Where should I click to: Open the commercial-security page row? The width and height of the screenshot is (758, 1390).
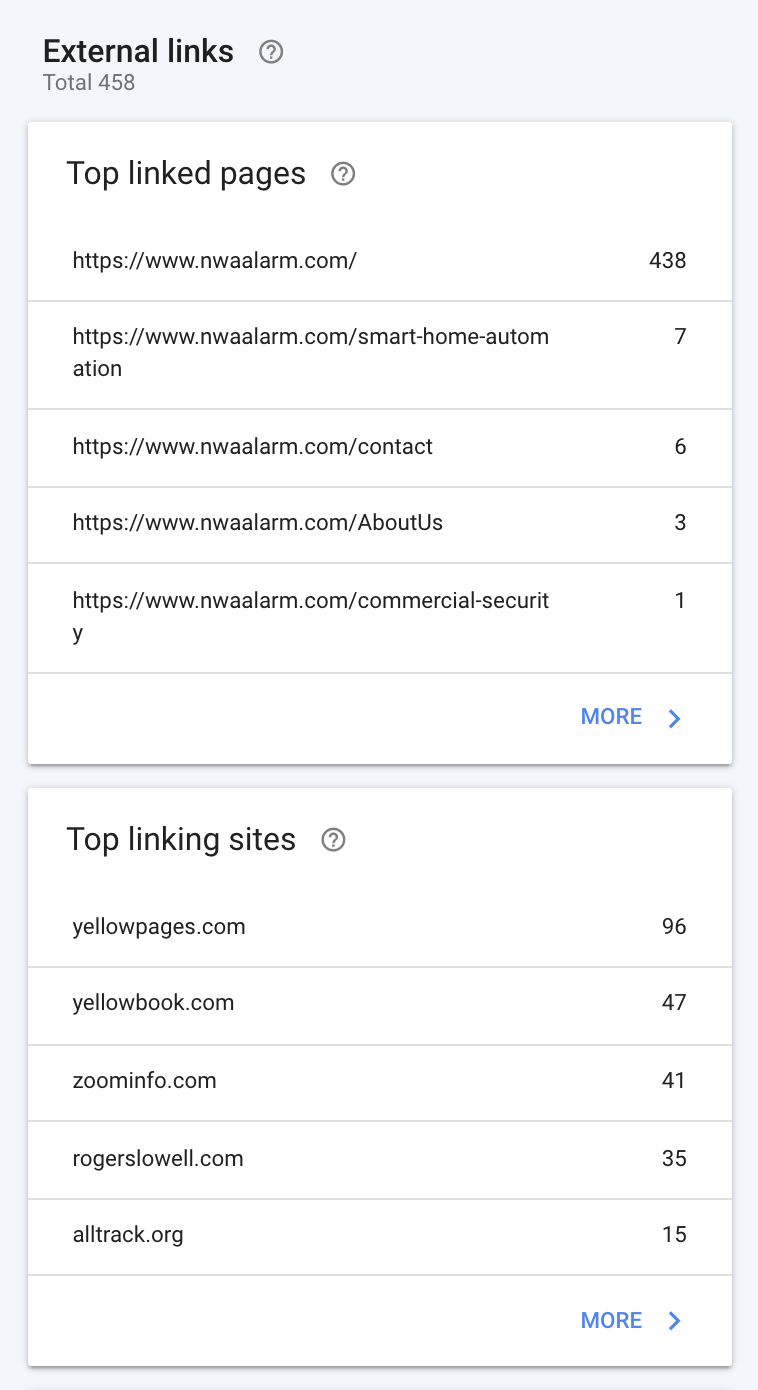click(310, 616)
